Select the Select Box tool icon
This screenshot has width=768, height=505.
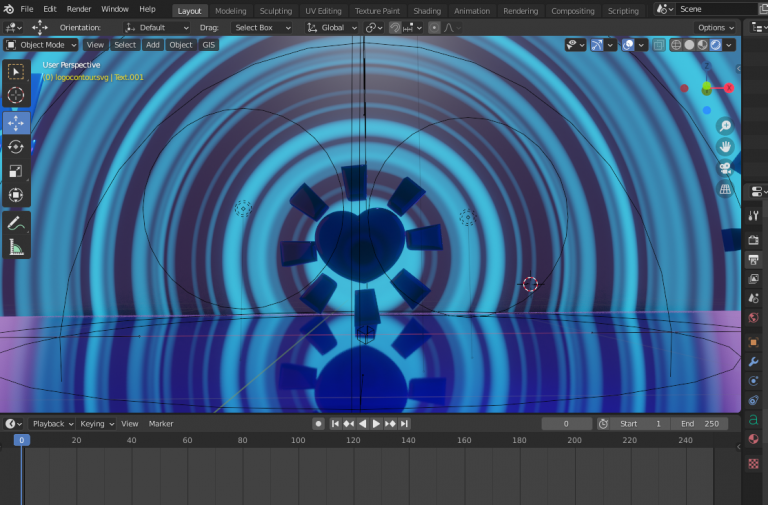point(16,72)
